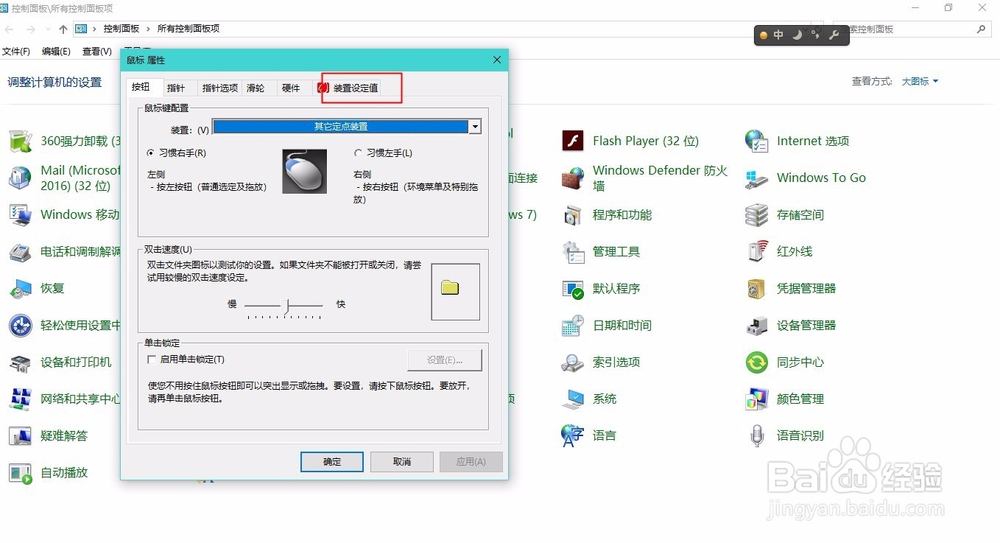1000x543 pixels.
Task: Switch to the 按钮 tab
Action: click(x=141, y=87)
